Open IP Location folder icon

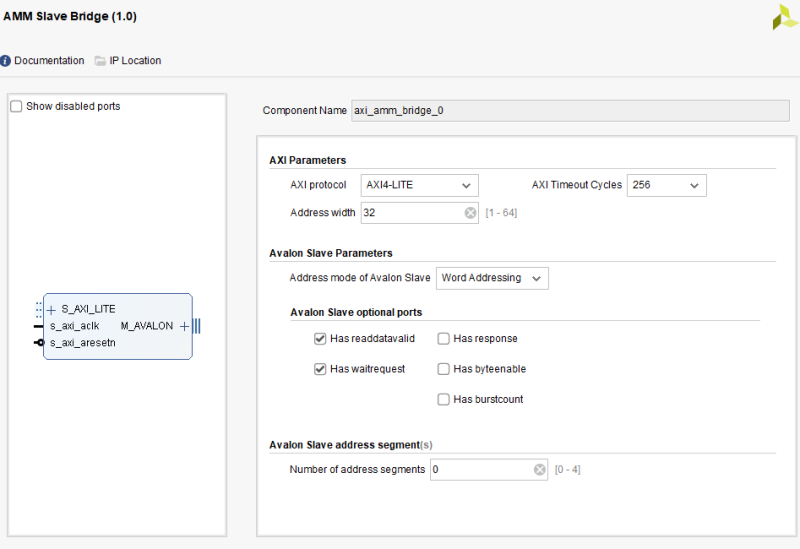click(x=101, y=61)
